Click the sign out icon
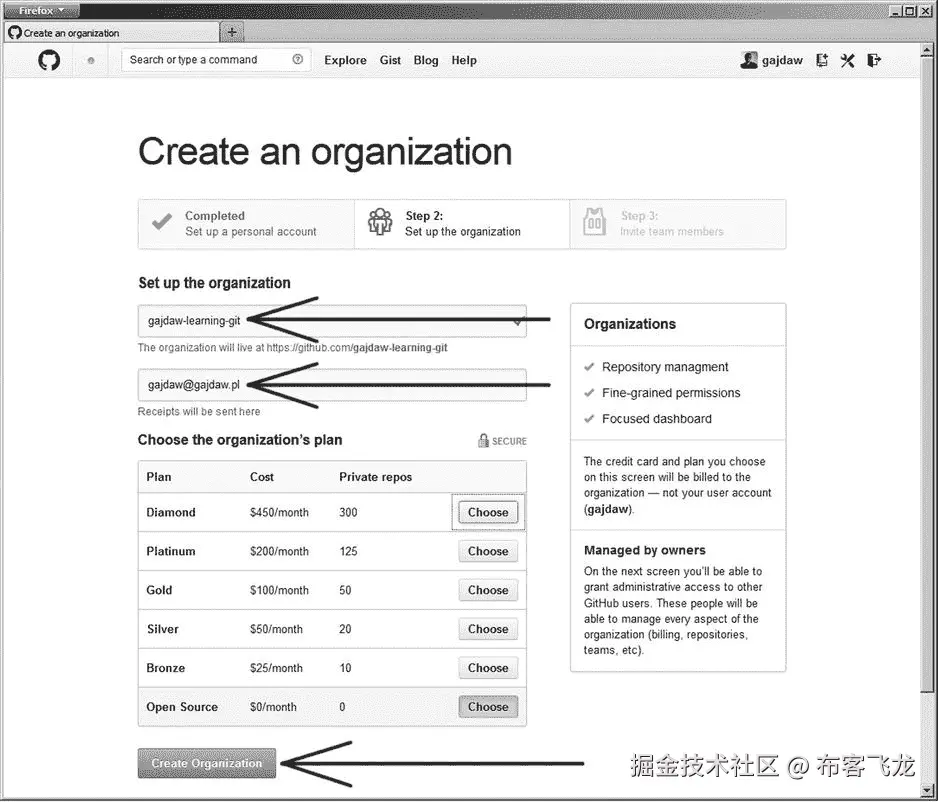The image size is (938, 802). coord(873,60)
